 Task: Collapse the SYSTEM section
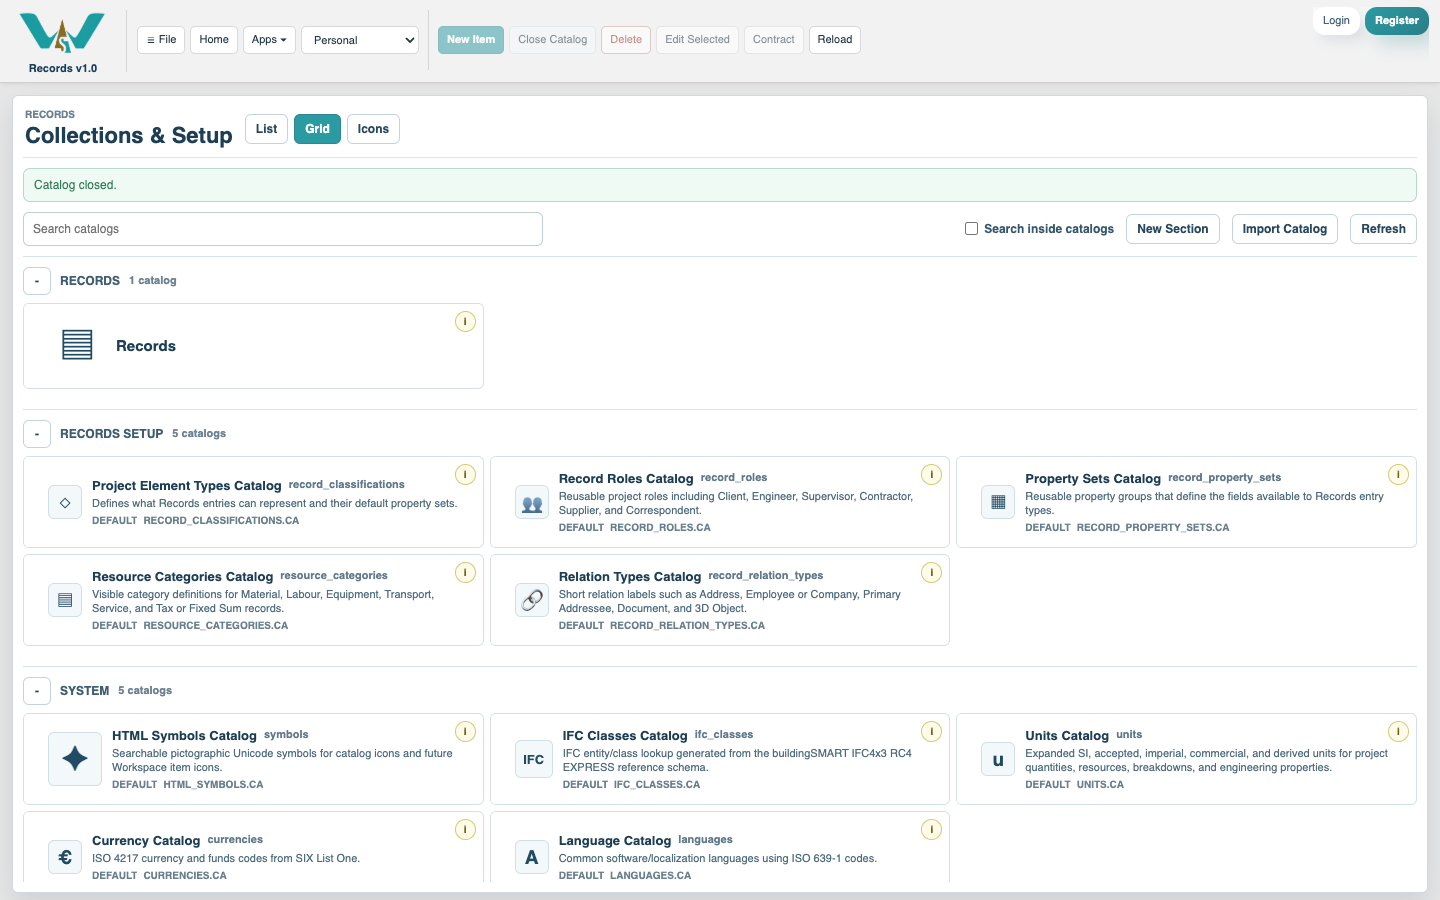click(37, 691)
